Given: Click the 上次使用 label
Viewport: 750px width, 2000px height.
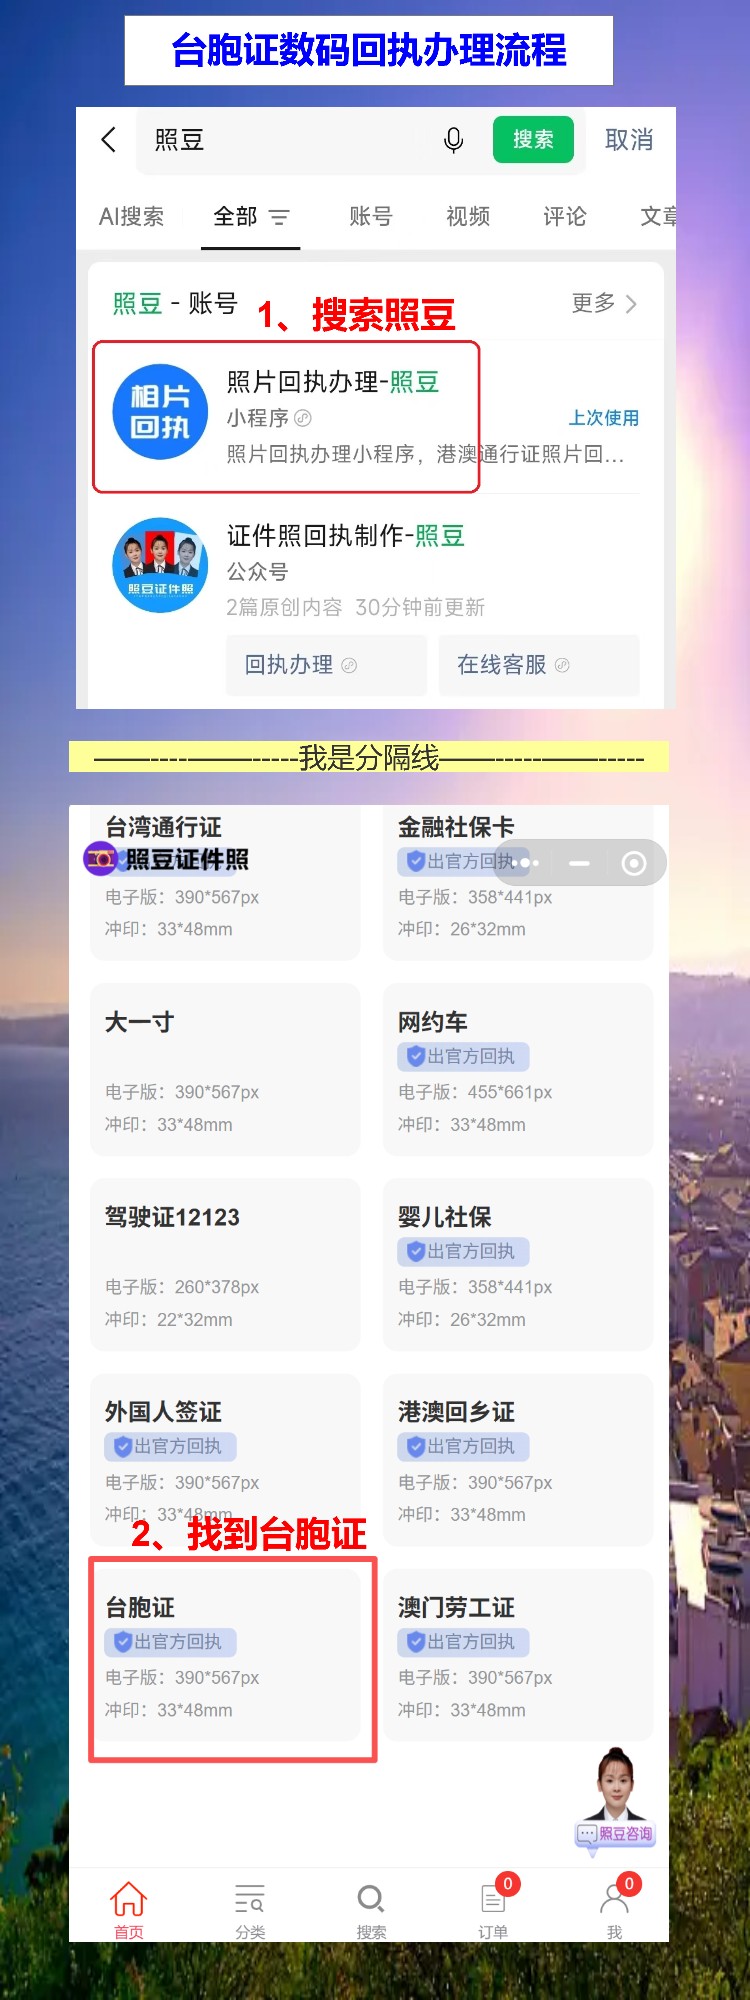Looking at the screenshot, I should point(604,418).
